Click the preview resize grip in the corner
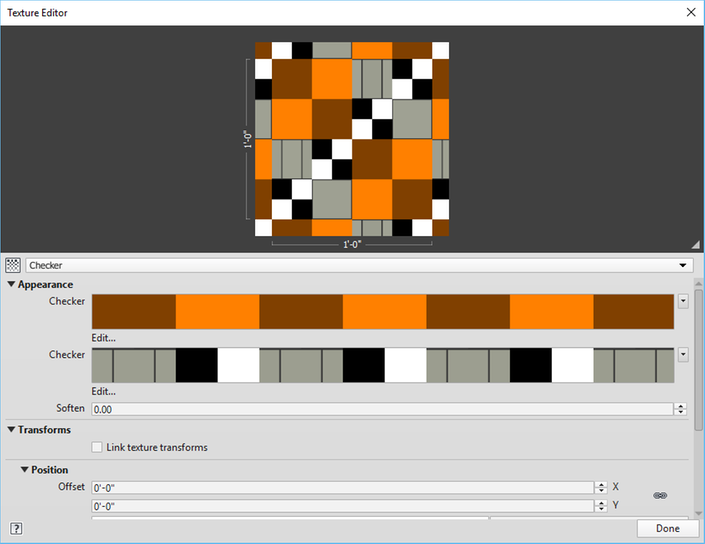 click(695, 244)
